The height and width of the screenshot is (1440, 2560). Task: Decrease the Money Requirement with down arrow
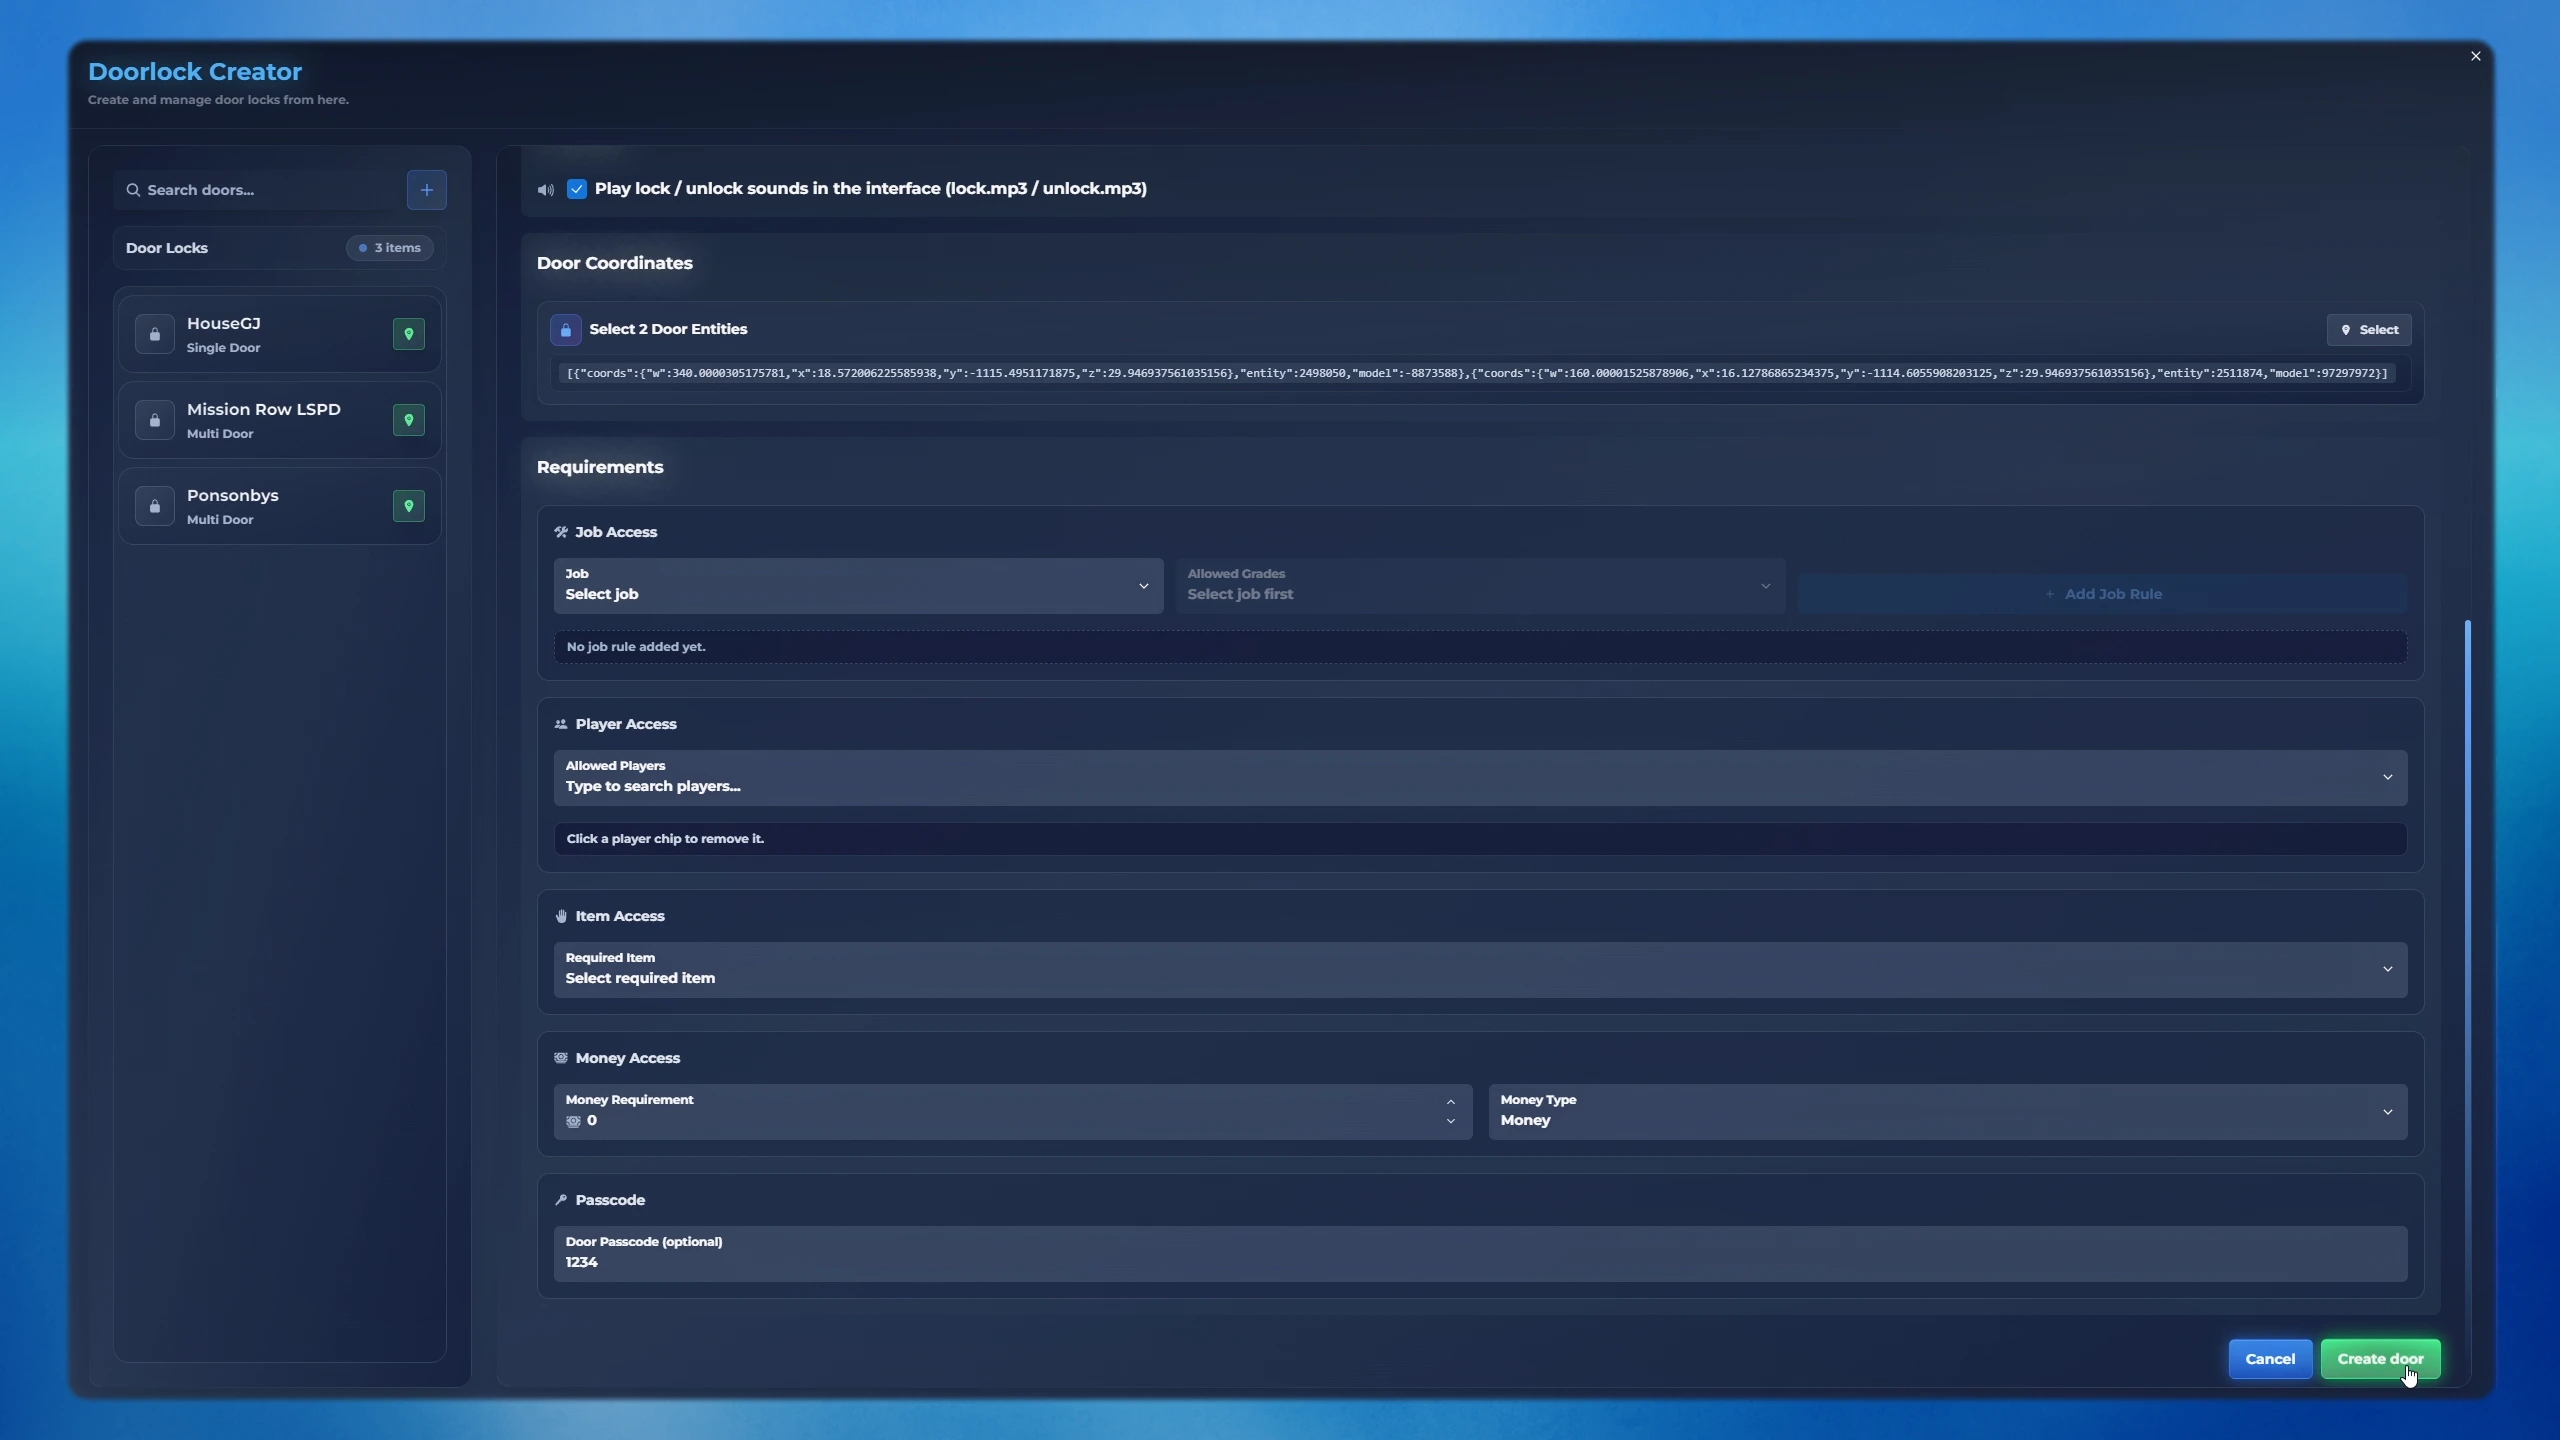pyautogui.click(x=1451, y=1122)
